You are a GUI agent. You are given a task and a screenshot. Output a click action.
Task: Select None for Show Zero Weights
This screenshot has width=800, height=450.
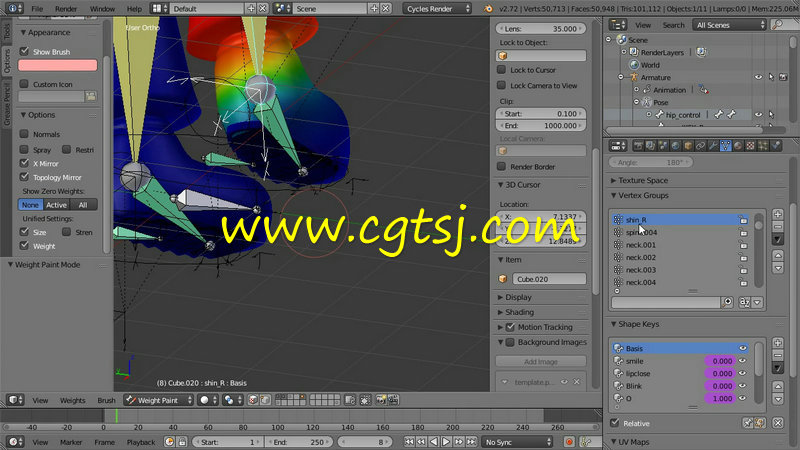pyautogui.click(x=30, y=205)
